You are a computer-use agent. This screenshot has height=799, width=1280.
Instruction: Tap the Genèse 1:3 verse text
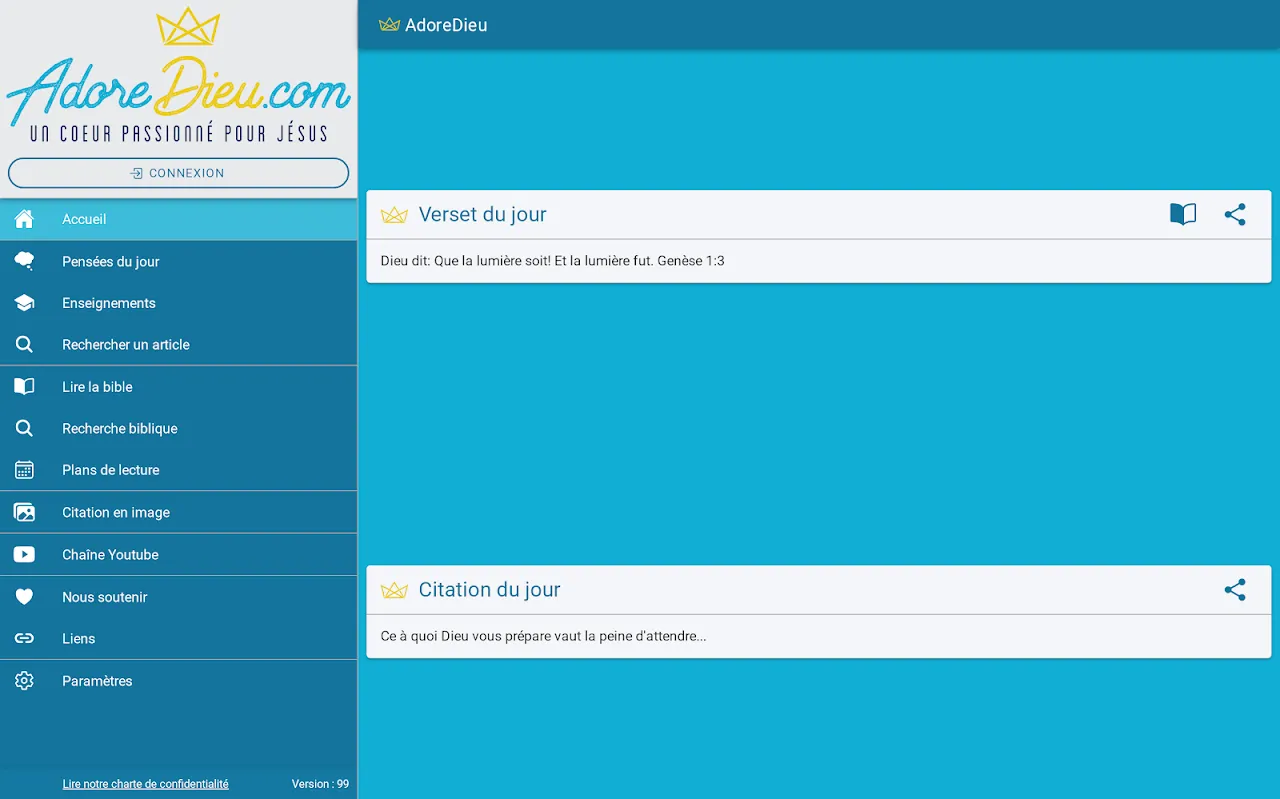[x=552, y=261]
